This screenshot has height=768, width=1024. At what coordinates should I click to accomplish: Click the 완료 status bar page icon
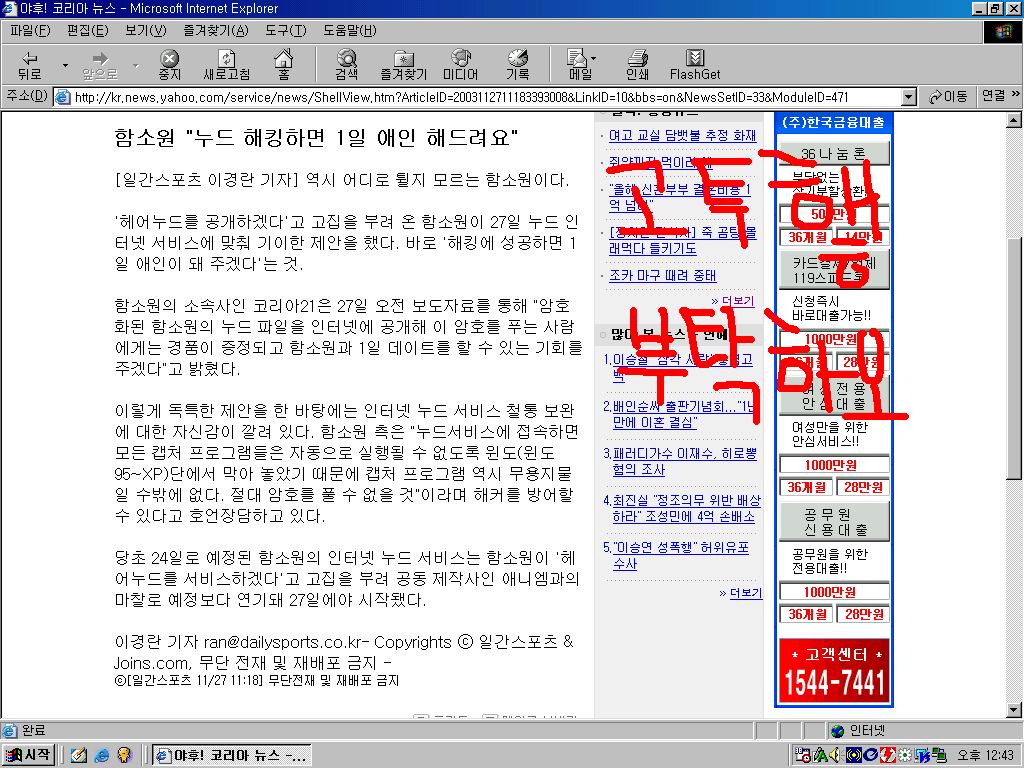(10, 731)
